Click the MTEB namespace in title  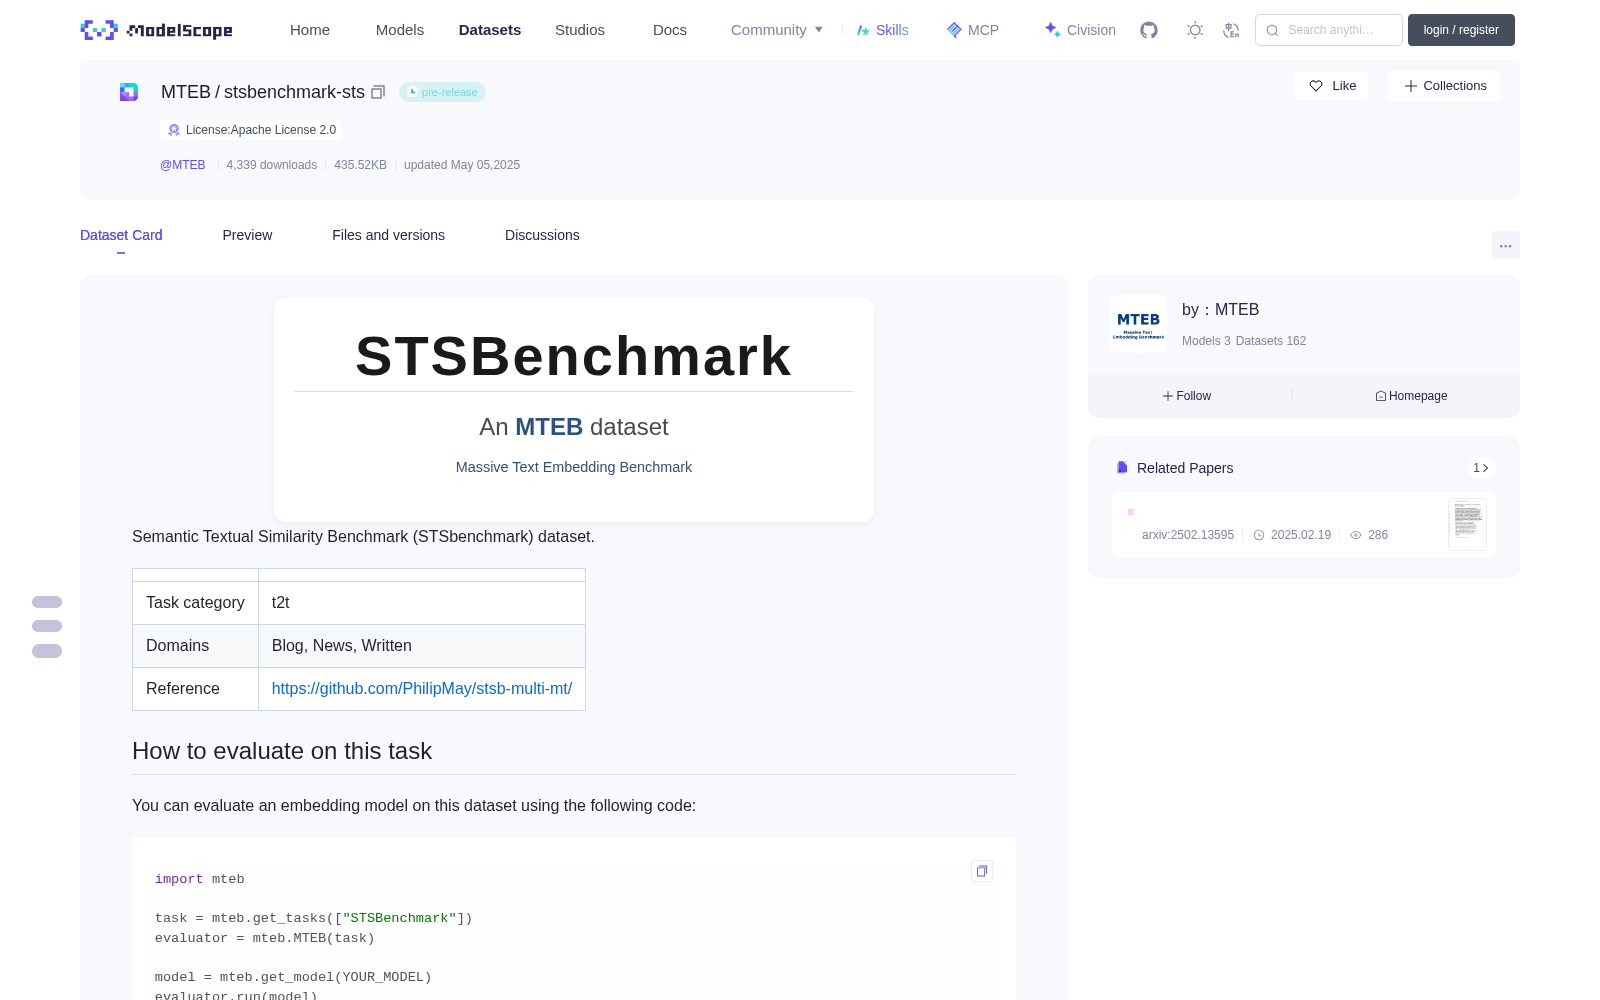tap(186, 92)
